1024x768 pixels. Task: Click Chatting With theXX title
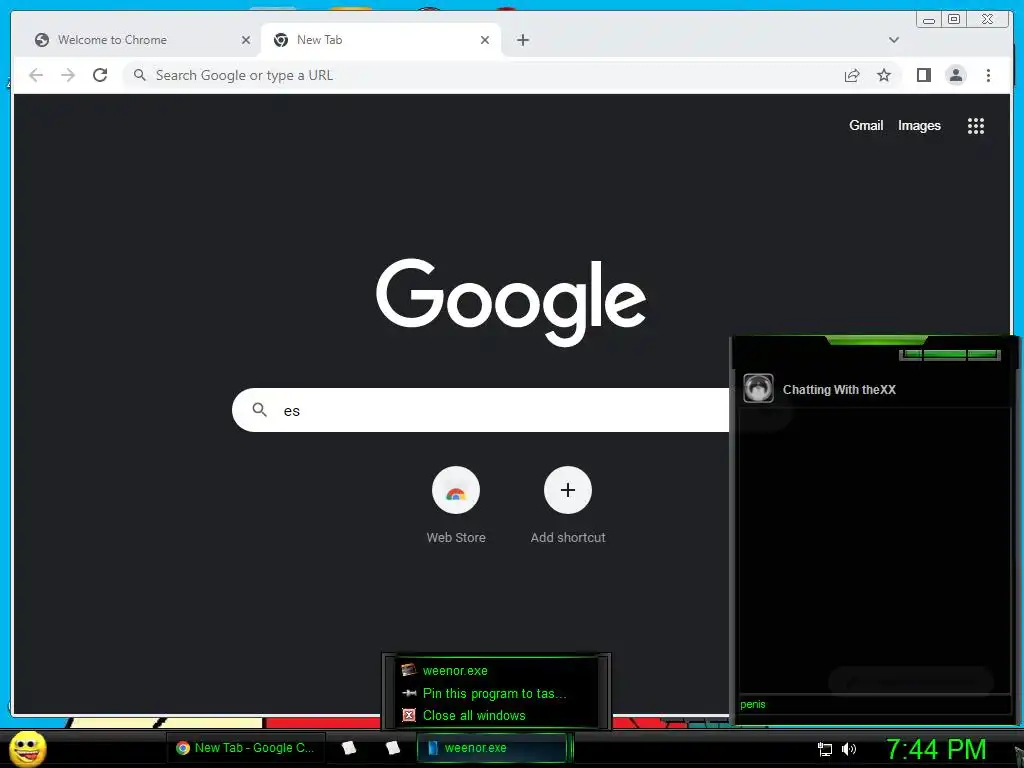point(839,390)
